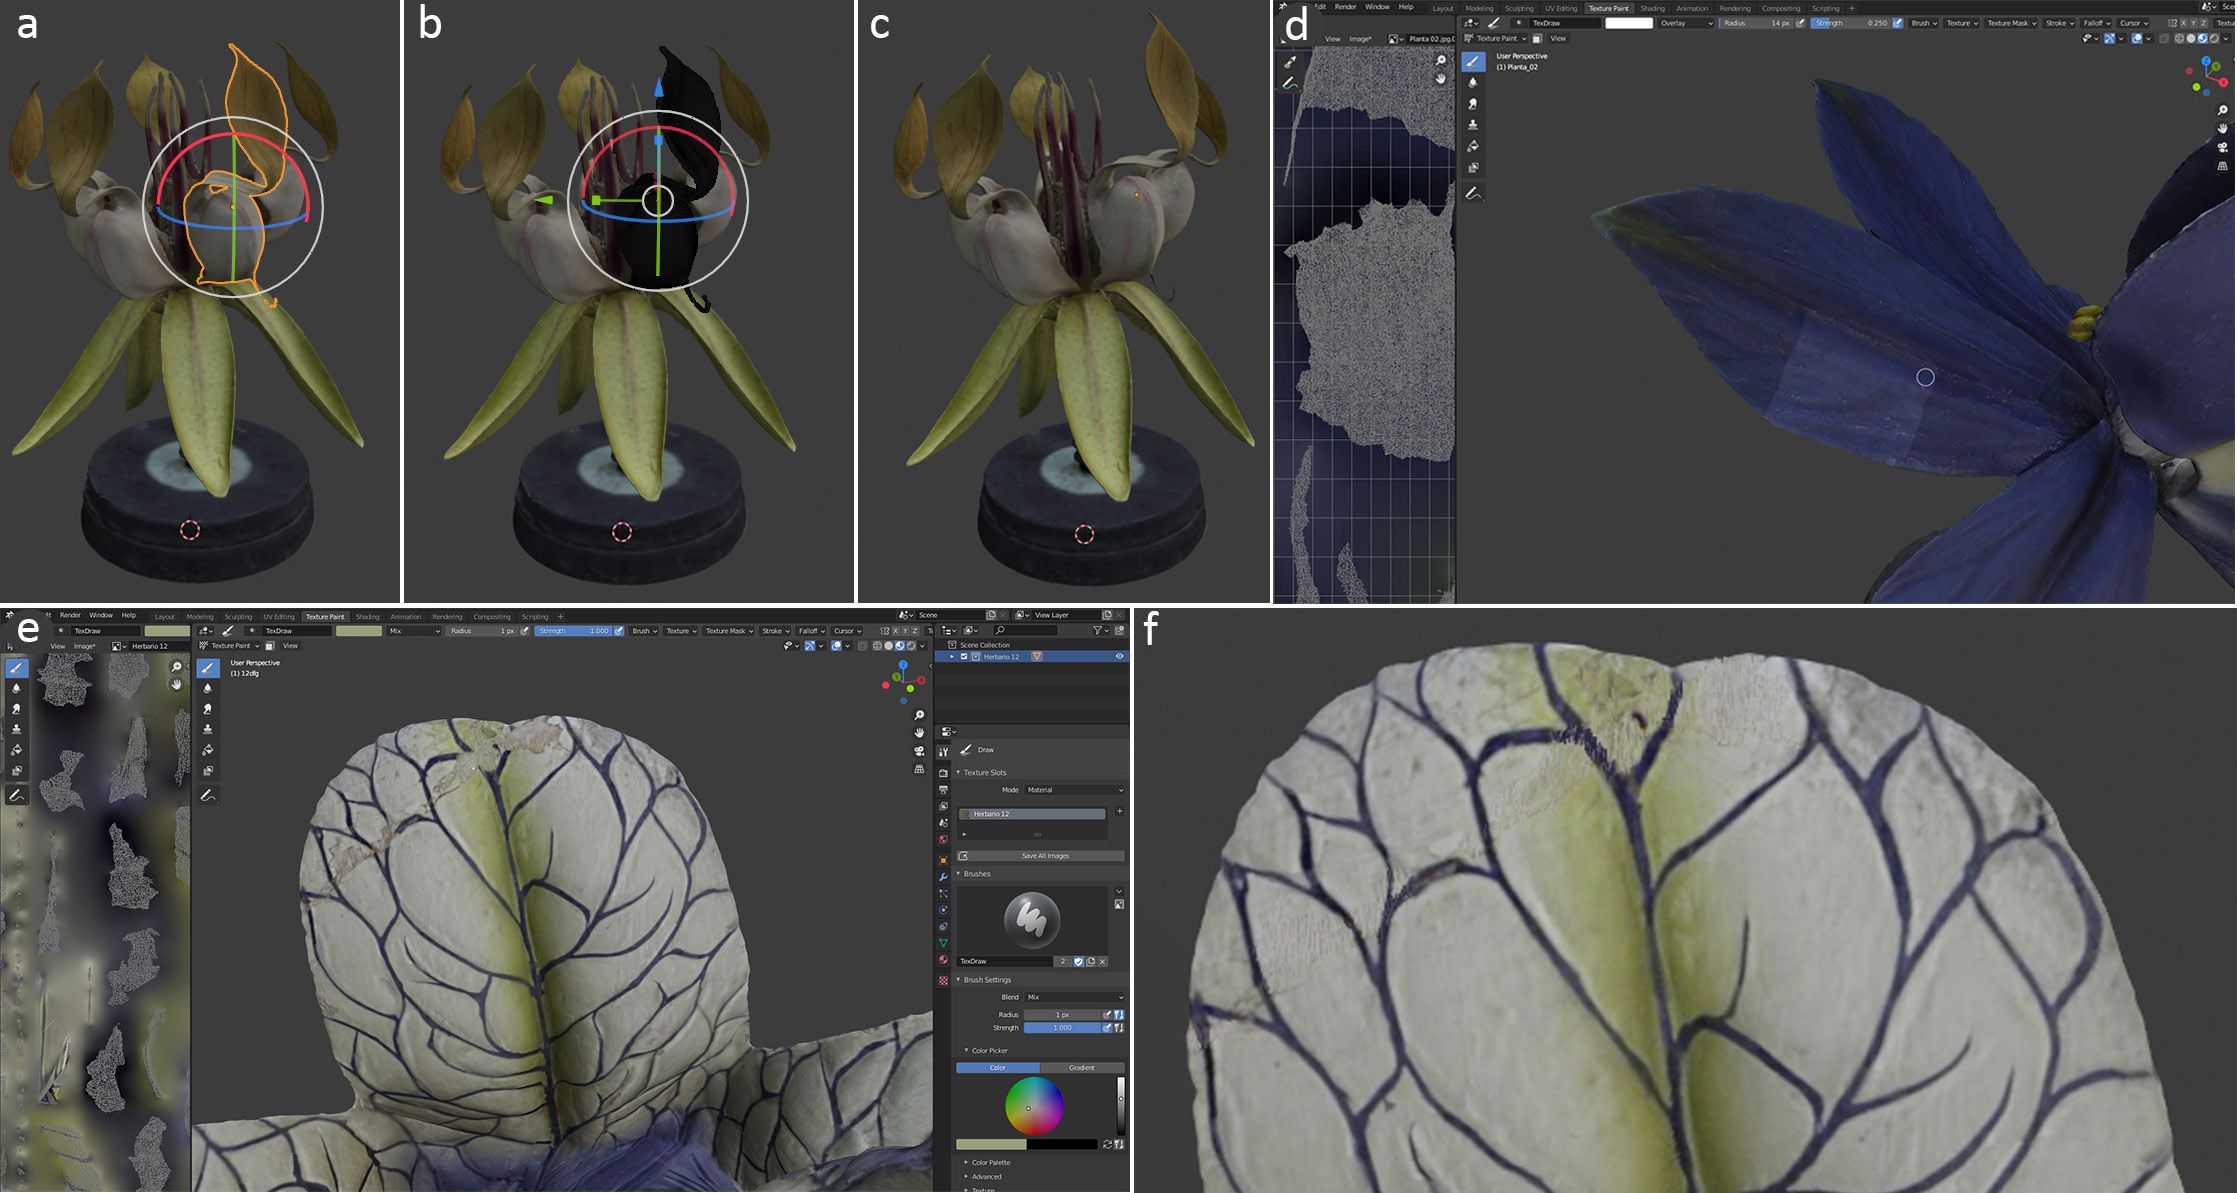Click the zoom icon in panel e viewport

[919, 715]
